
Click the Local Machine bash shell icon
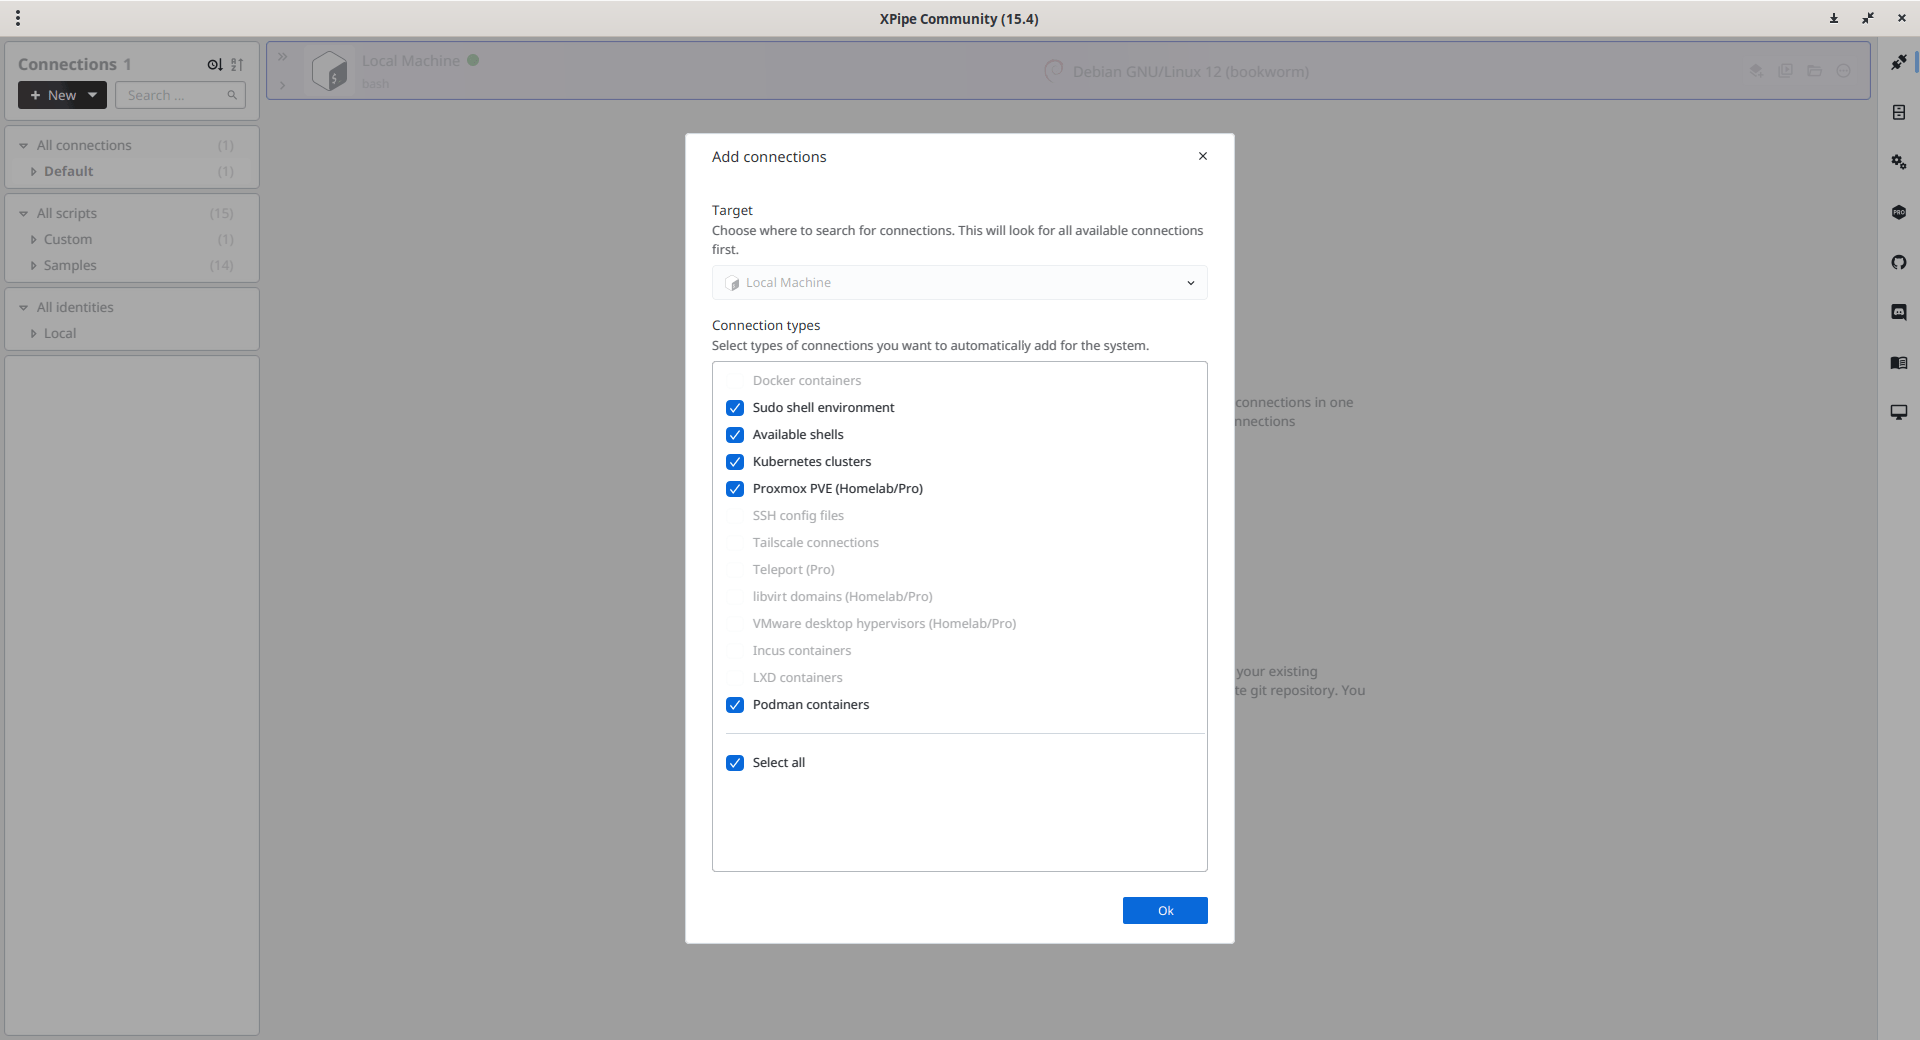click(x=329, y=71)
